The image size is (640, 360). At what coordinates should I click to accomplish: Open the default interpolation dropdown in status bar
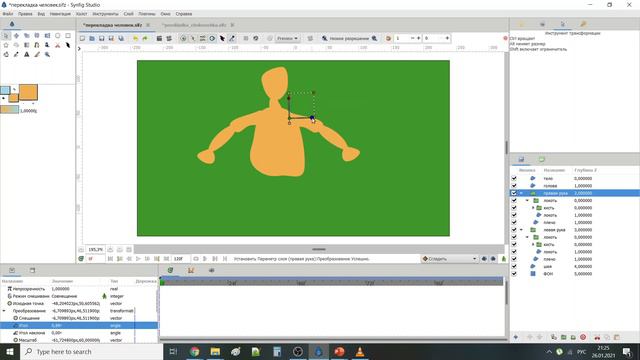click(x=449, y=259)
